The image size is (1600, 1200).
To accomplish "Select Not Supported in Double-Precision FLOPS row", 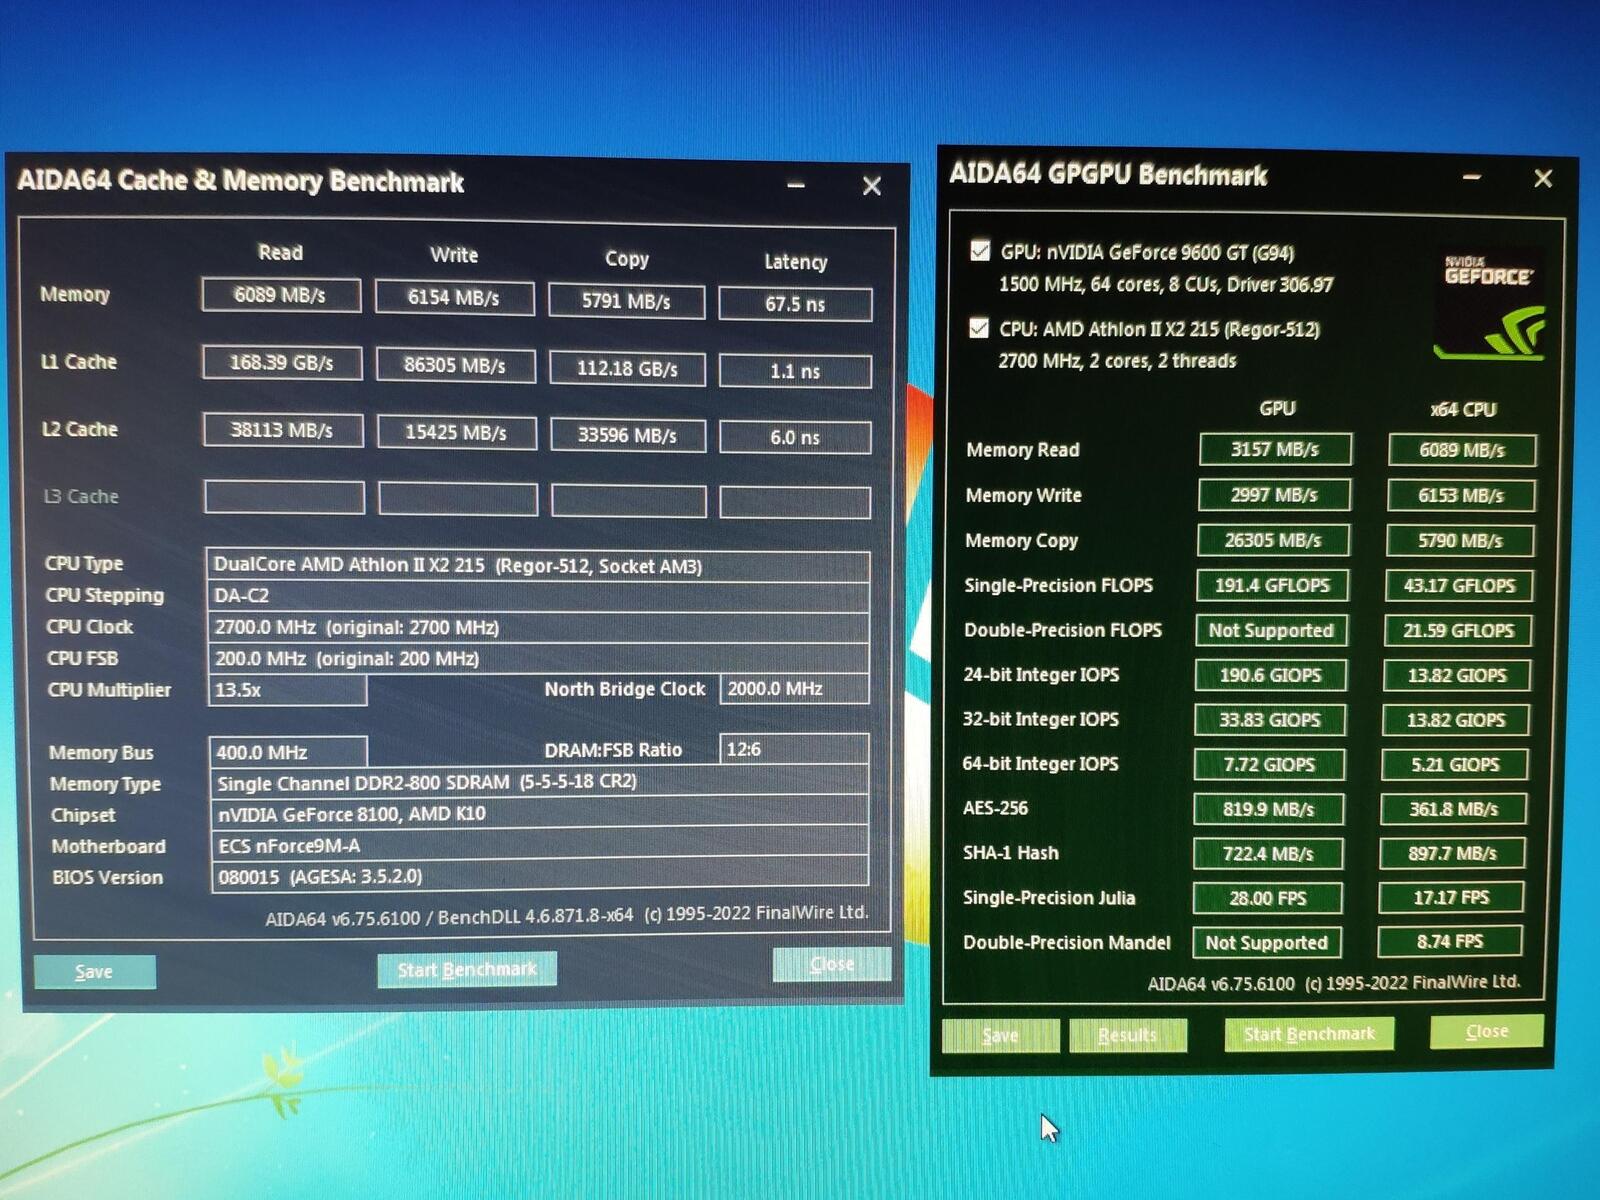I will coord(1271,630).
